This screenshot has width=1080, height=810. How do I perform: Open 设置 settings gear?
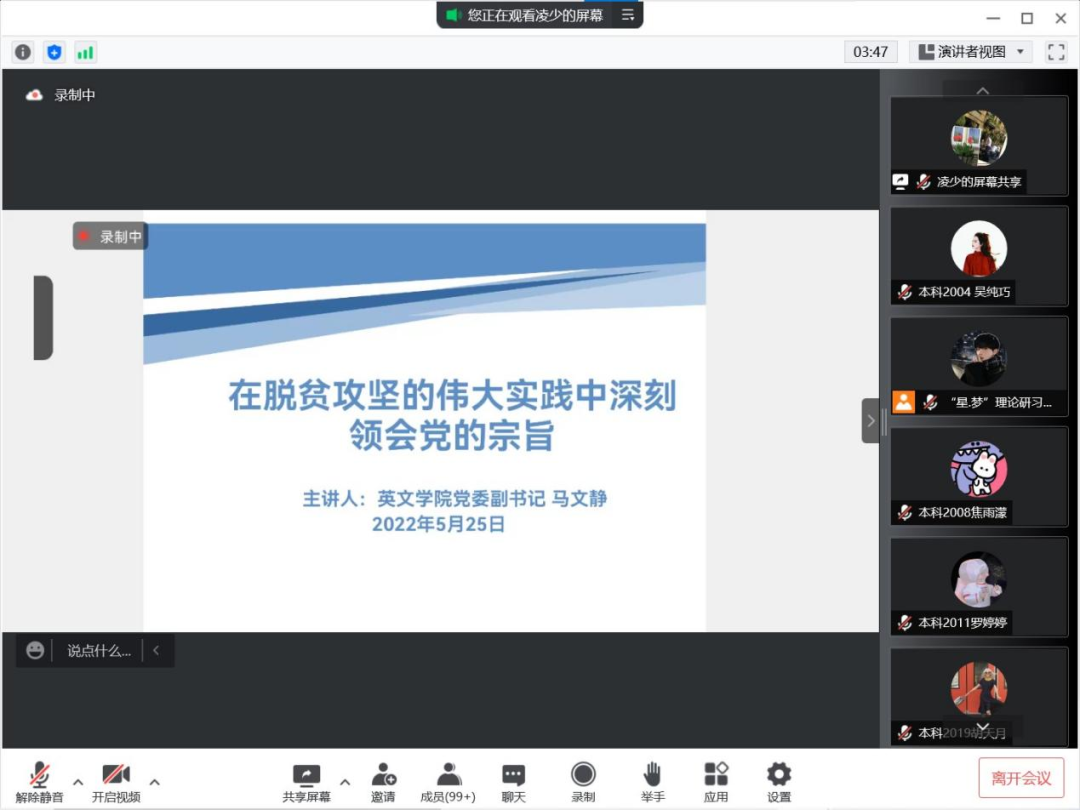[779, 782]
